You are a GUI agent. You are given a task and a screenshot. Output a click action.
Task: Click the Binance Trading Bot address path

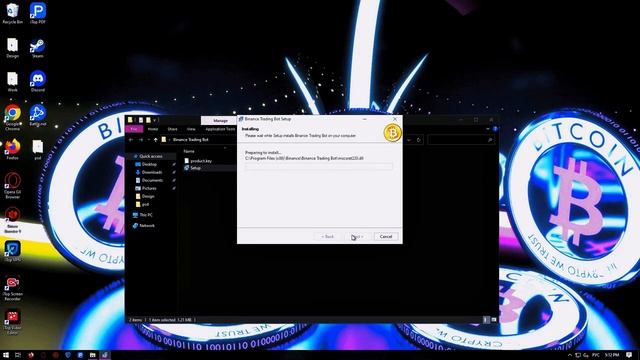[x=190, y=140]
